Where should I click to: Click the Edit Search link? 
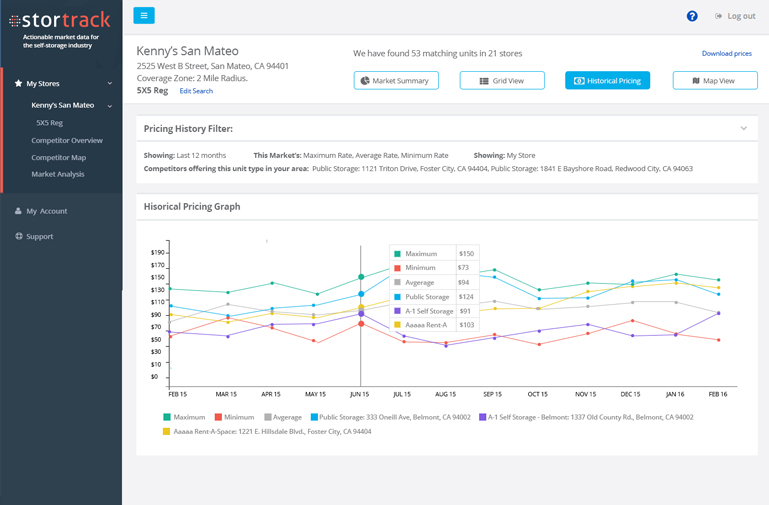pyautogui.click(x=196, y=91)
